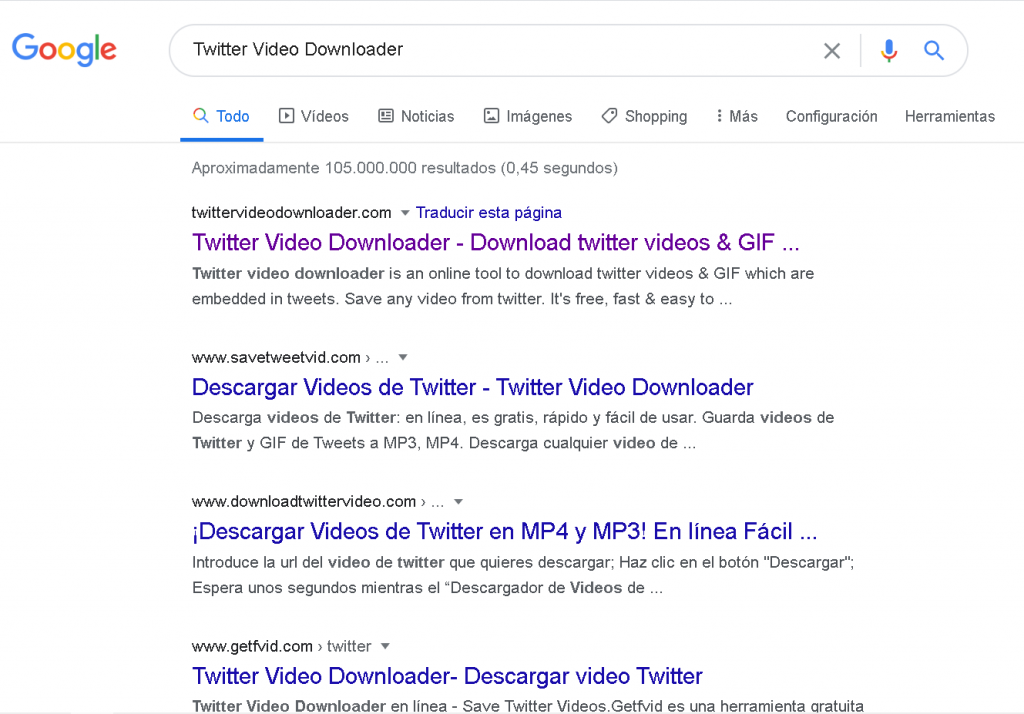Click Traducir esta página link
Image resolution: width=1024 pixels, height=714 pixels.
tap(488, 213)
